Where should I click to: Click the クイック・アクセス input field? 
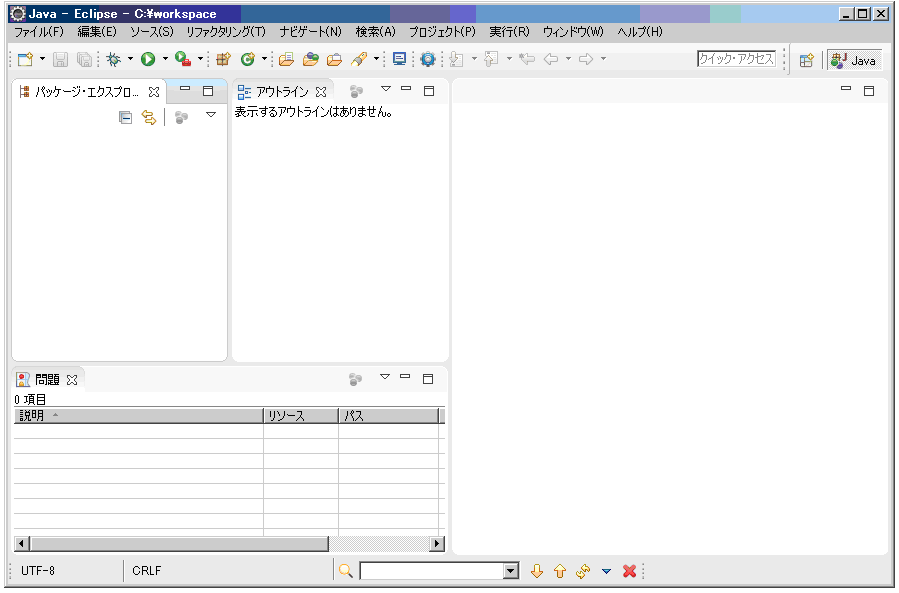tap(736, 59)
